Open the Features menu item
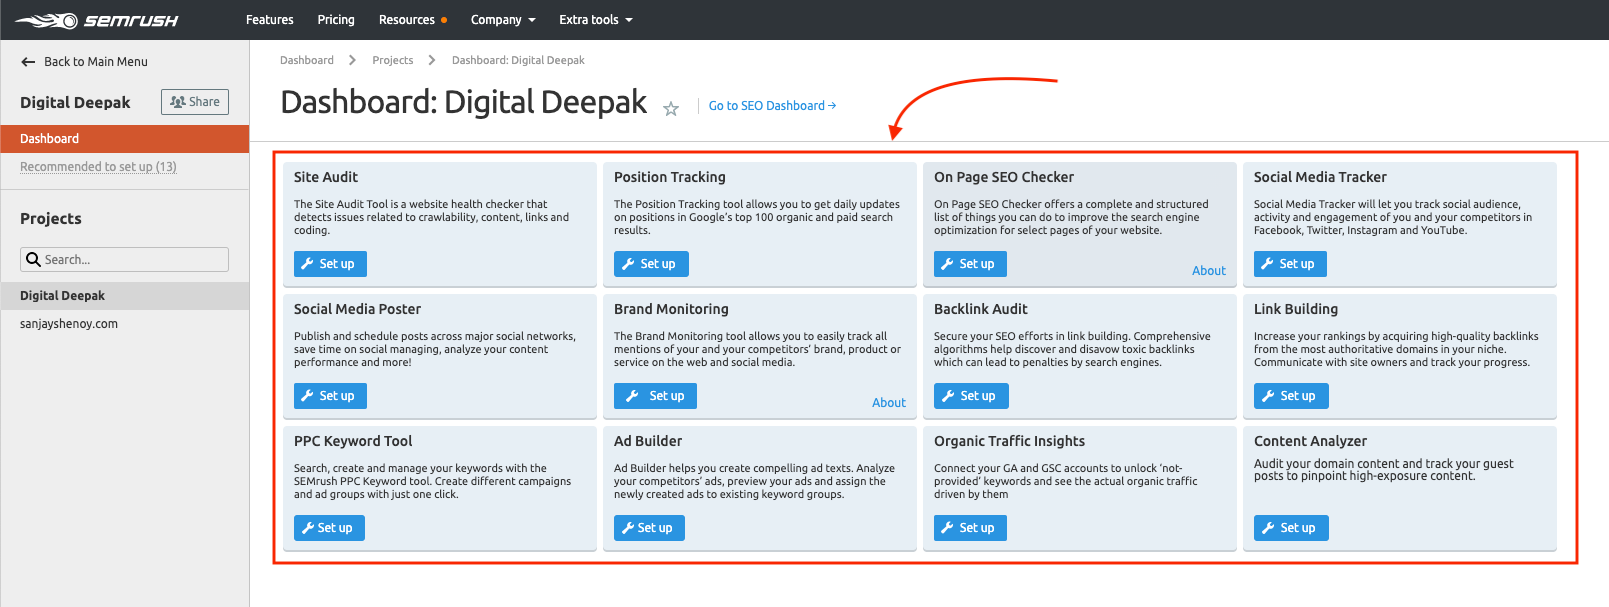 point(270,20)
